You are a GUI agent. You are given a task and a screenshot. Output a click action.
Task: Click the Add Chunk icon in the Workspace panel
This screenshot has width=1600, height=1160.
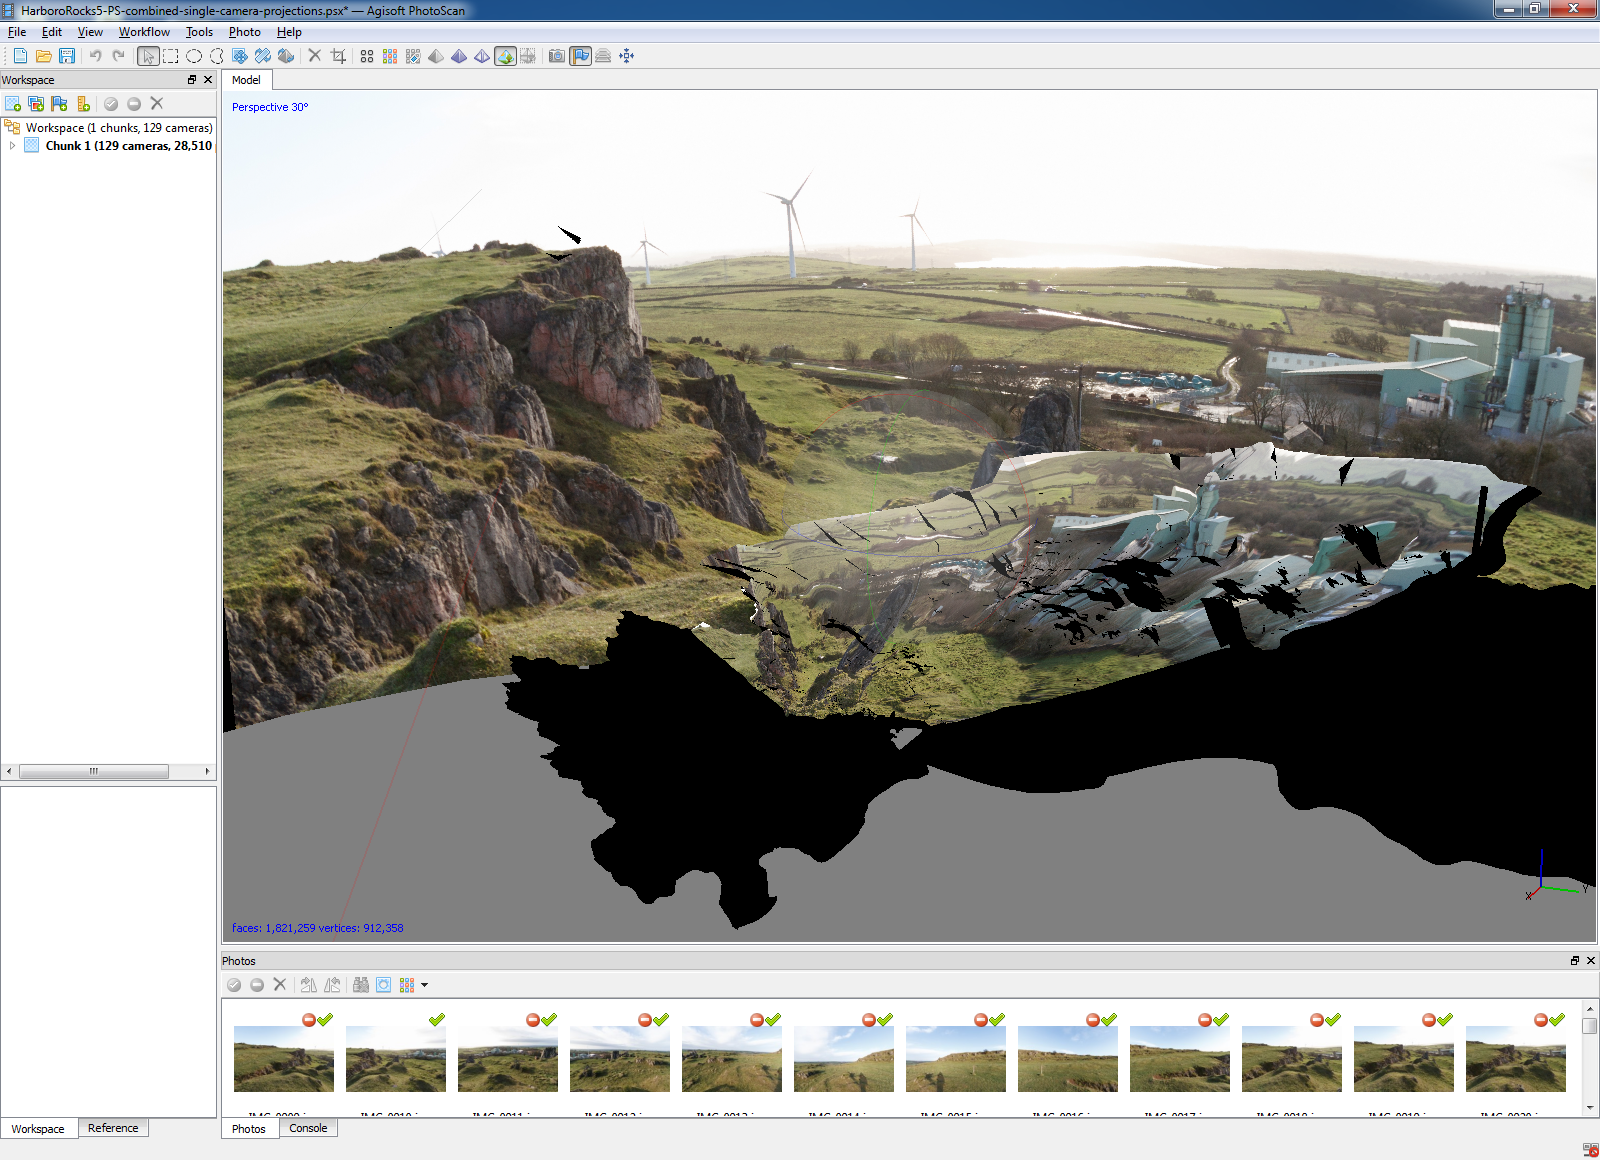(x=13, y=104)
